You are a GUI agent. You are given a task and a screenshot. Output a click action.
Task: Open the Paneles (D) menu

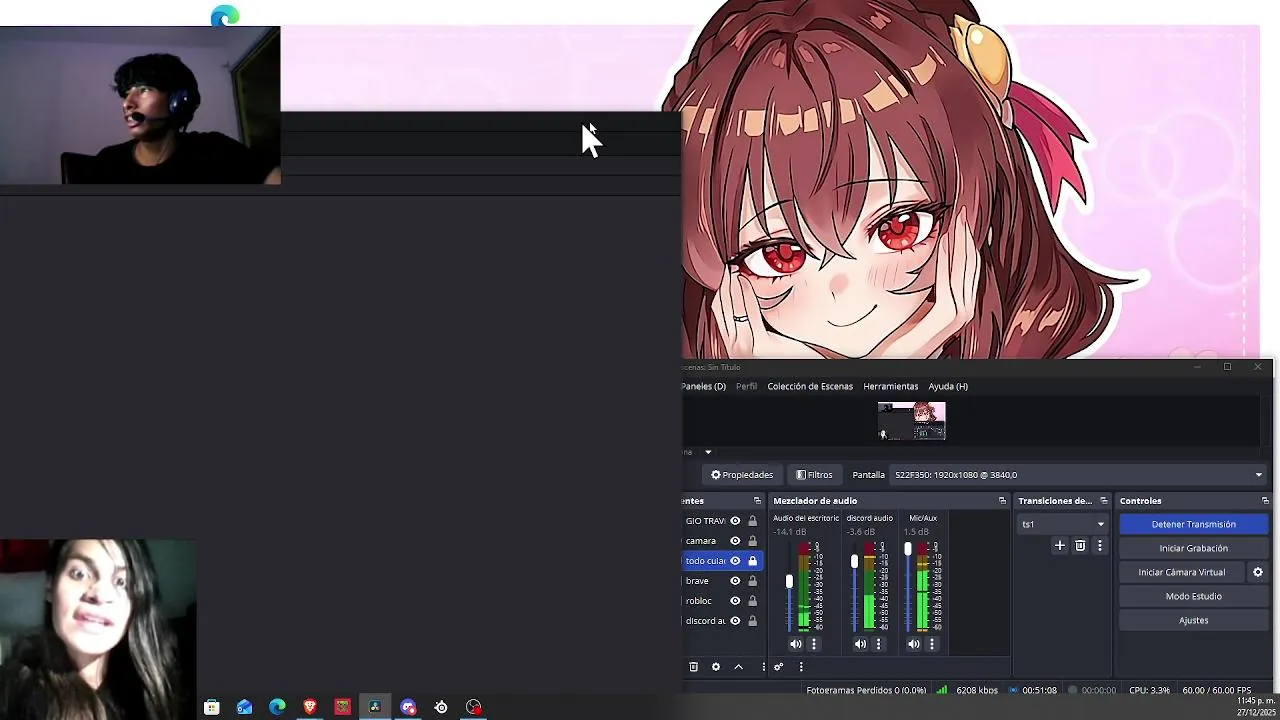point(704,386)
